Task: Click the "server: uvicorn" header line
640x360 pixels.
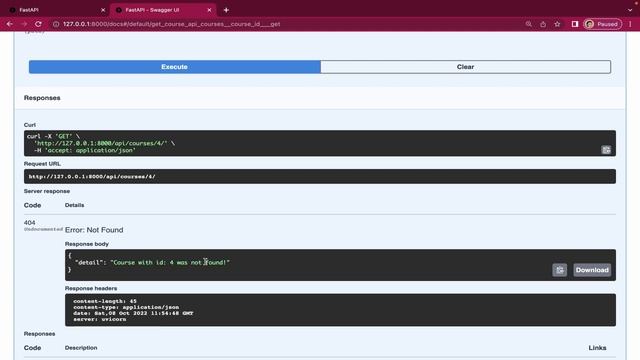Action: 100,319
